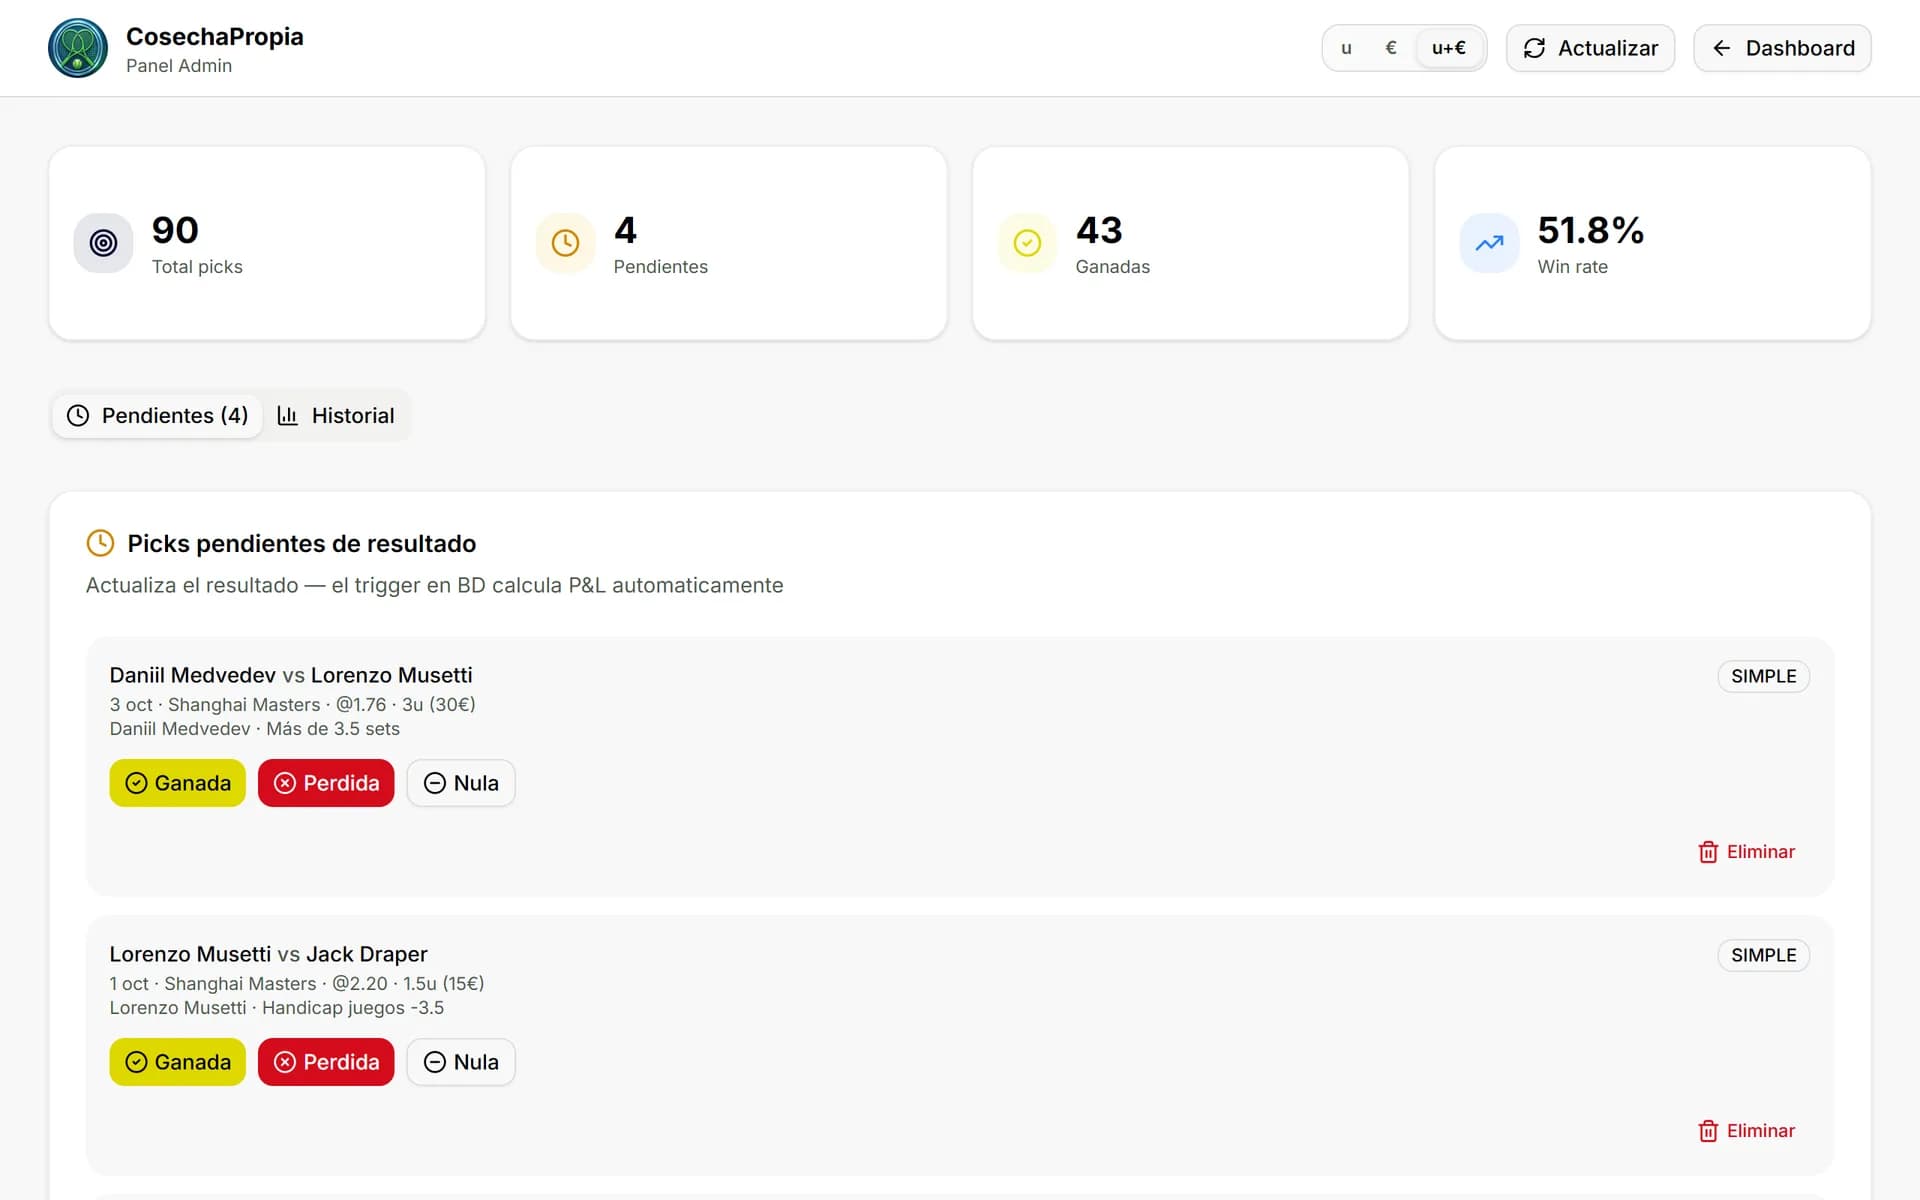Delete the Medvedev vs Musetti pick
The width and height of the screenshot is (1920, 1200).
[1746, 852]
